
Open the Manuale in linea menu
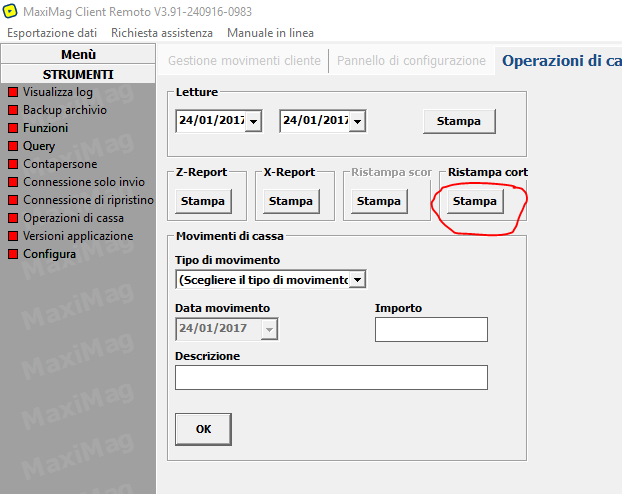(x=271, y=33)
